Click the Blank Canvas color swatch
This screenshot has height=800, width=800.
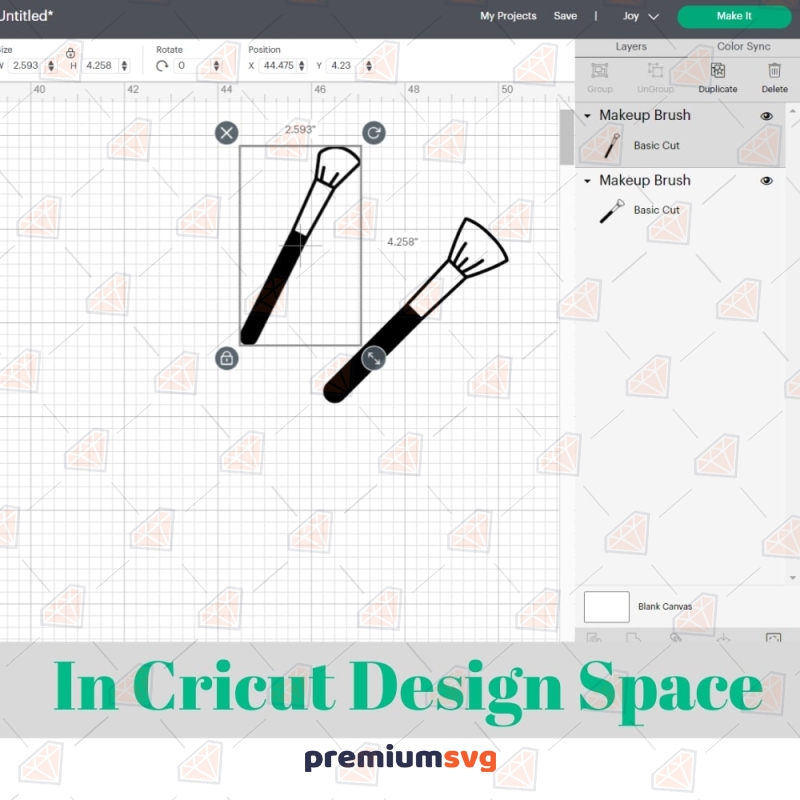pyautogui.click(x=606, y=606)
